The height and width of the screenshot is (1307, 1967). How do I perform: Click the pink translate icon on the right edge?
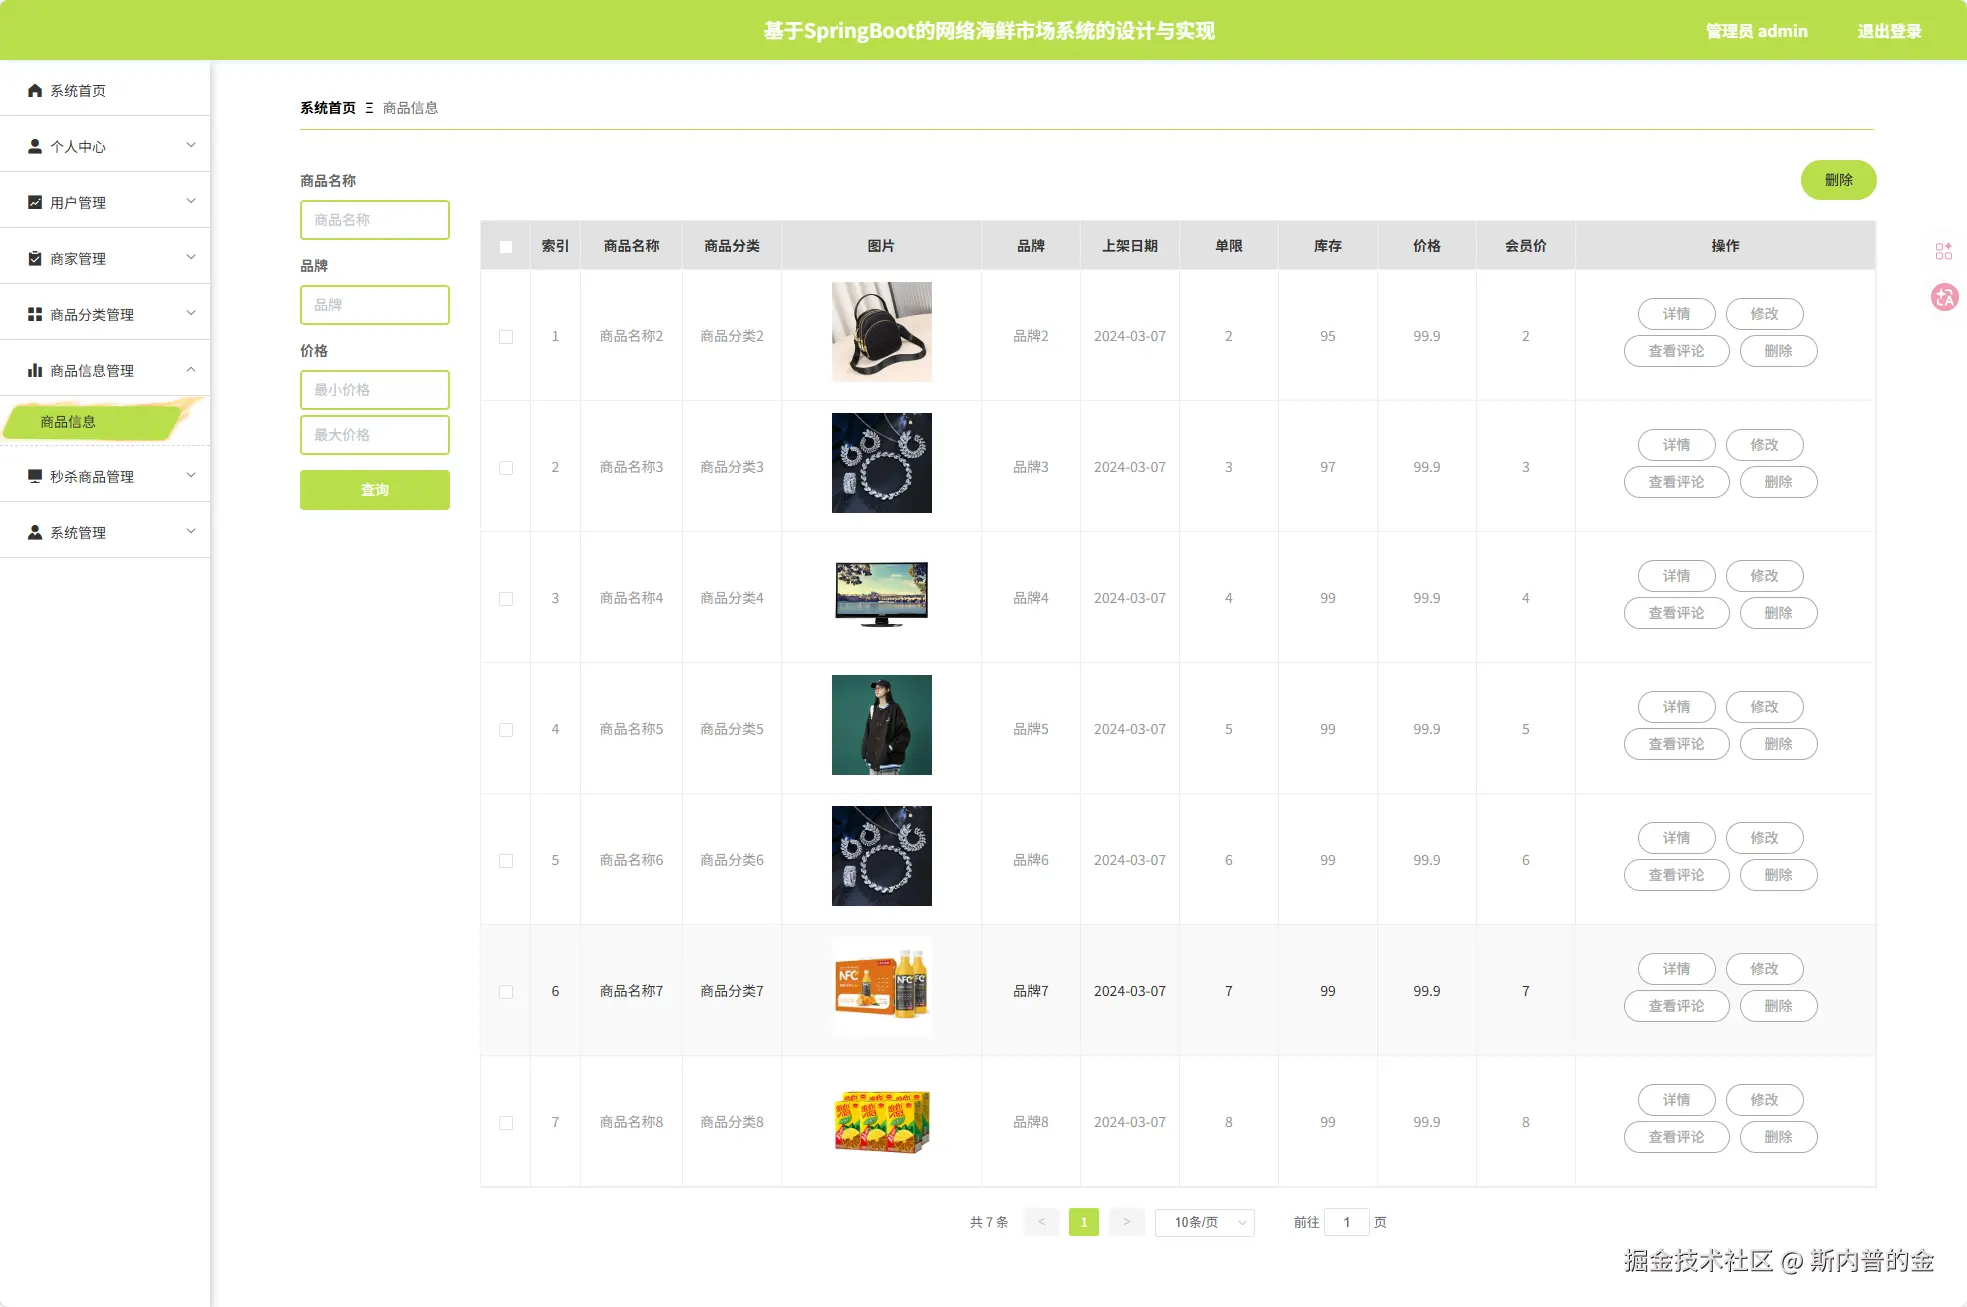(1944, 297)
